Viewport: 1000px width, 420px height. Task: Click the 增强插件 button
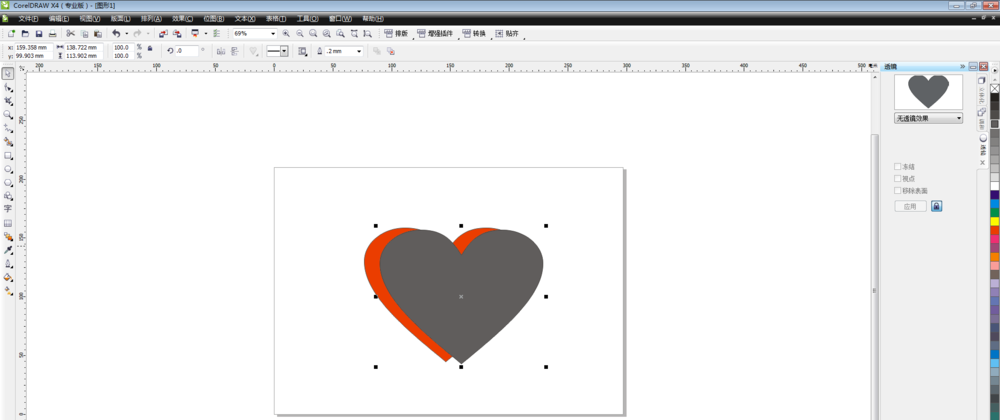pos(435,33)
